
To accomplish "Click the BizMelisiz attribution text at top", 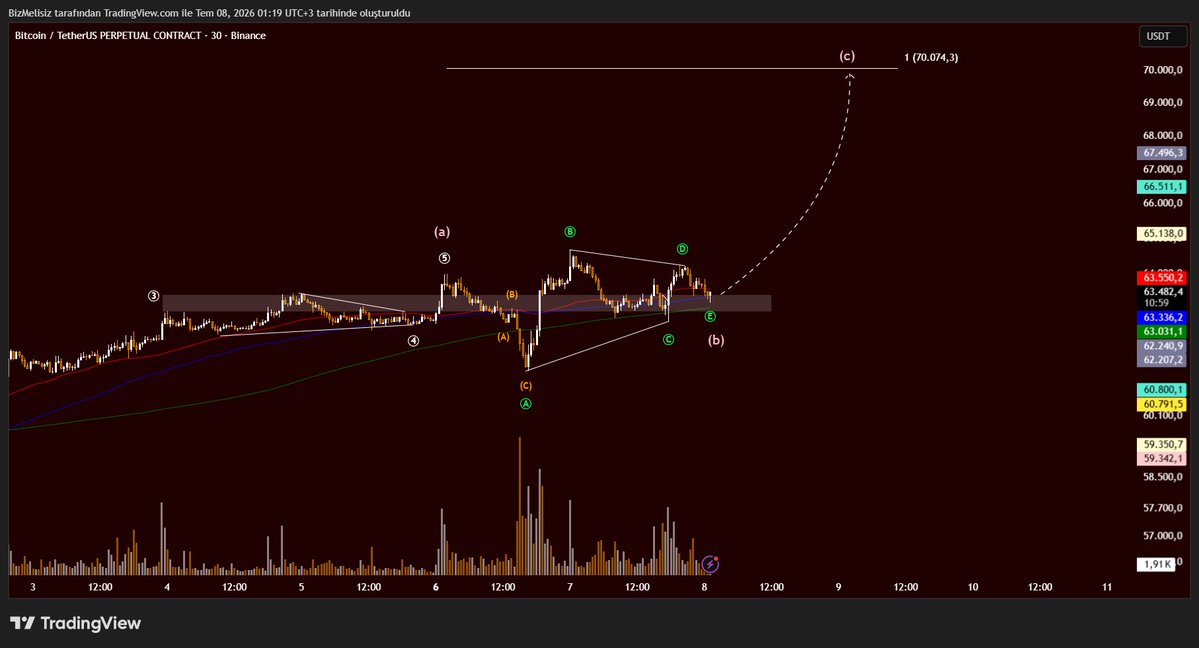I will click(x=209, y=13).
